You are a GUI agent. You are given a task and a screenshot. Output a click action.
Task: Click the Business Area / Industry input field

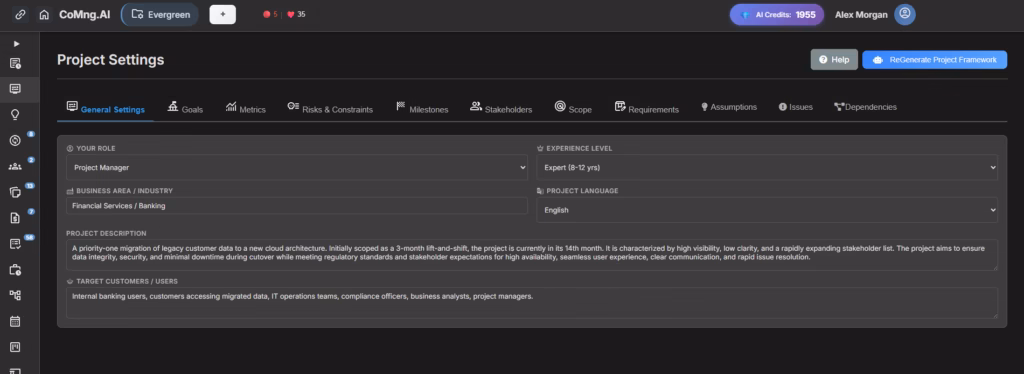[297, 206]
